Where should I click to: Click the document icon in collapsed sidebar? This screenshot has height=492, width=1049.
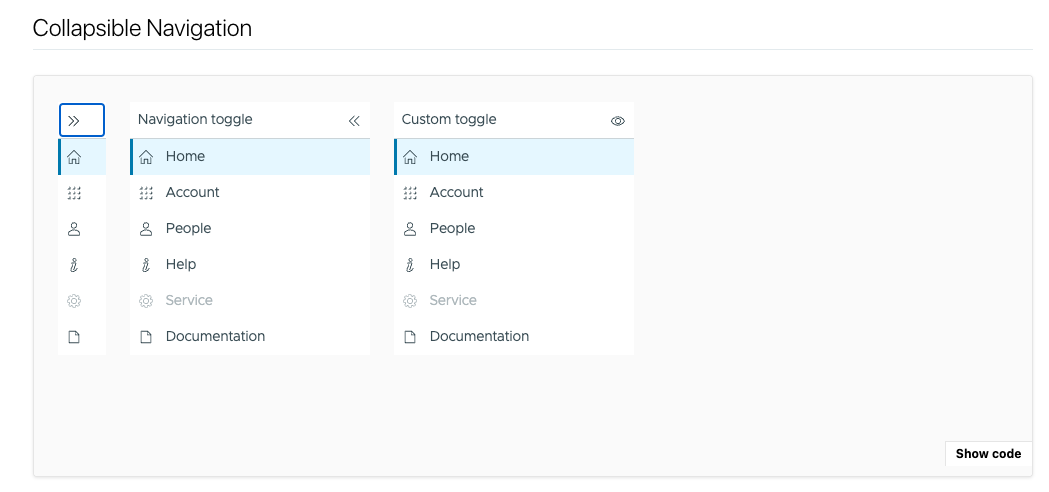74,337
